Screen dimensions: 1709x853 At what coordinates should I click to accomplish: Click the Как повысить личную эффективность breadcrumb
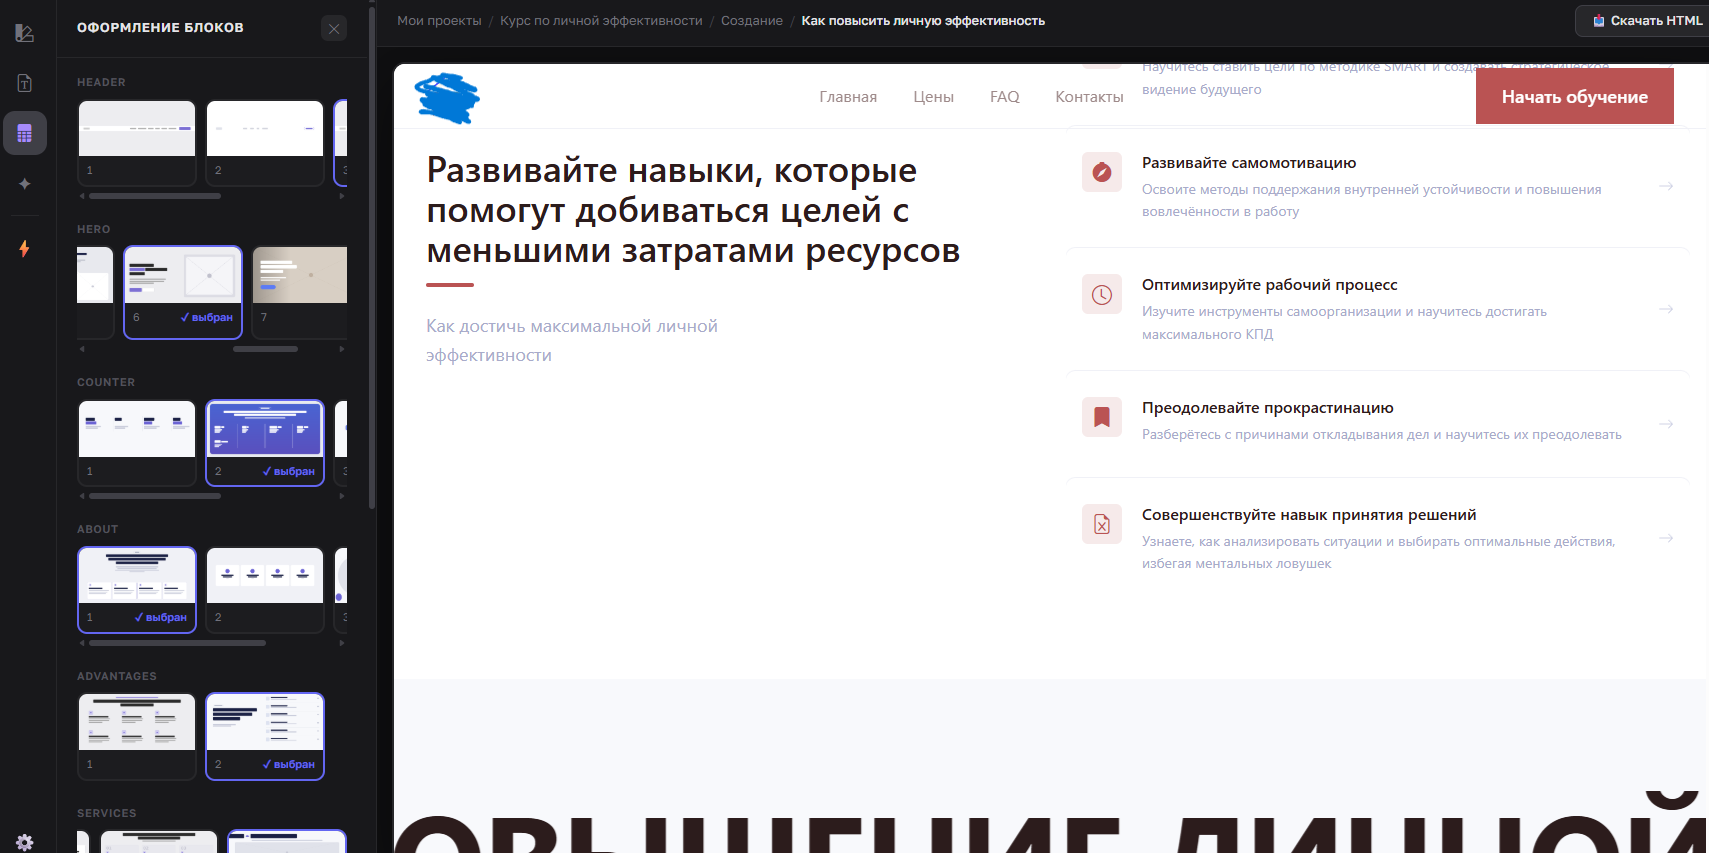click(923, 21)
